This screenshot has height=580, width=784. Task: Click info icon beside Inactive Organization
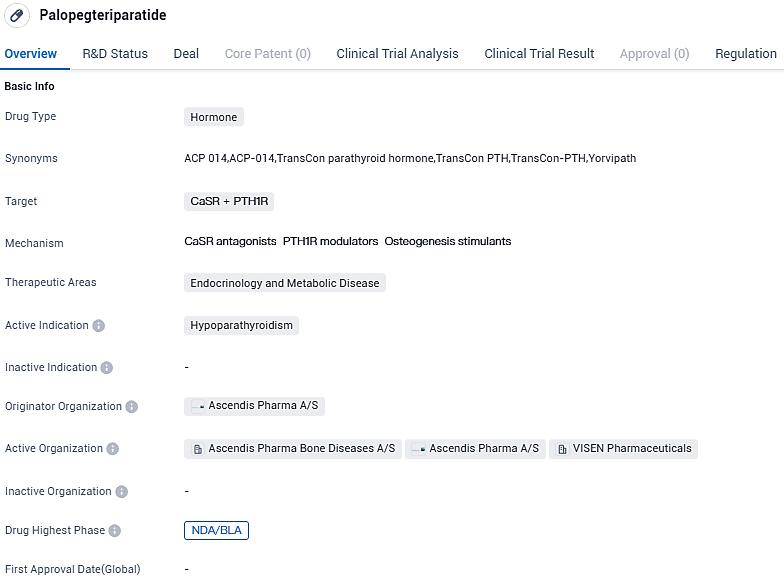121,492
